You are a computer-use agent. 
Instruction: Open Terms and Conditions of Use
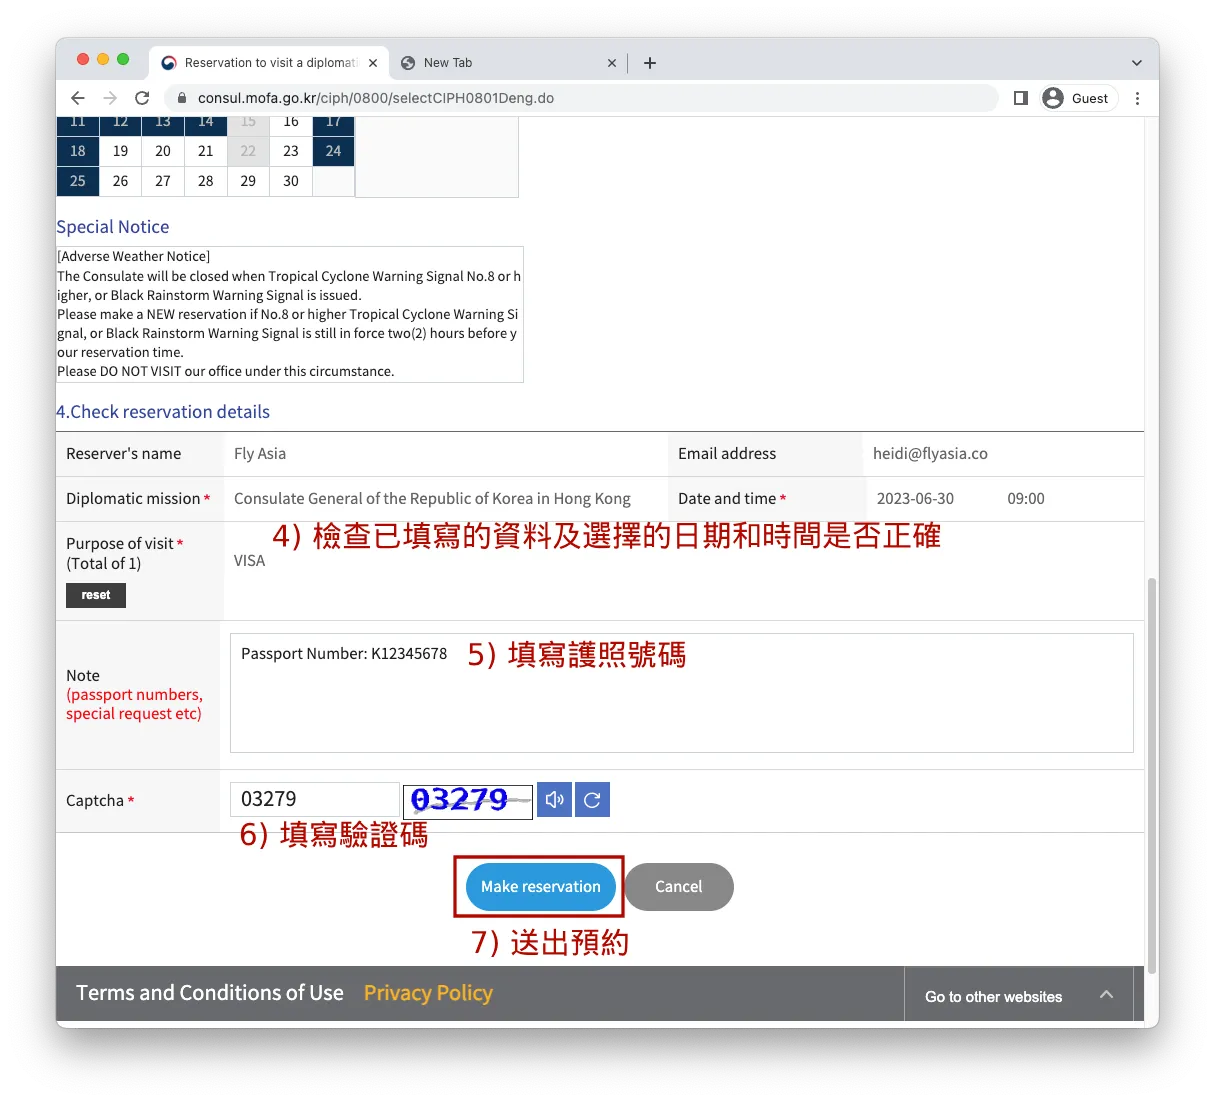click(210, 993)
